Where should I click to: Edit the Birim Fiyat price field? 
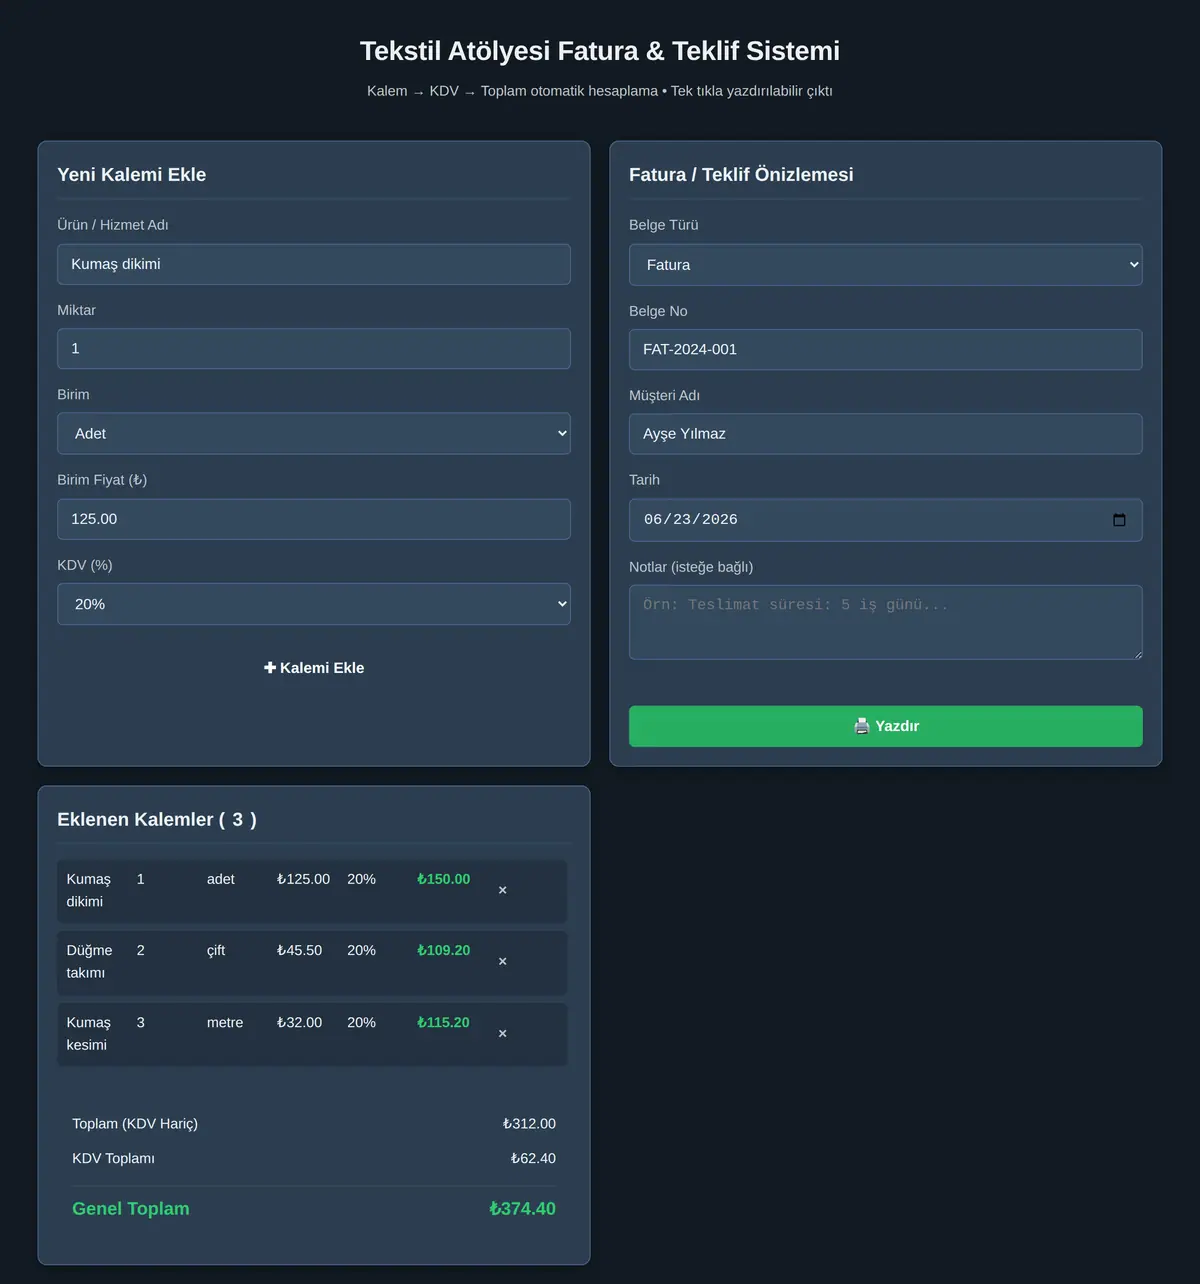[x=314, y=519]
